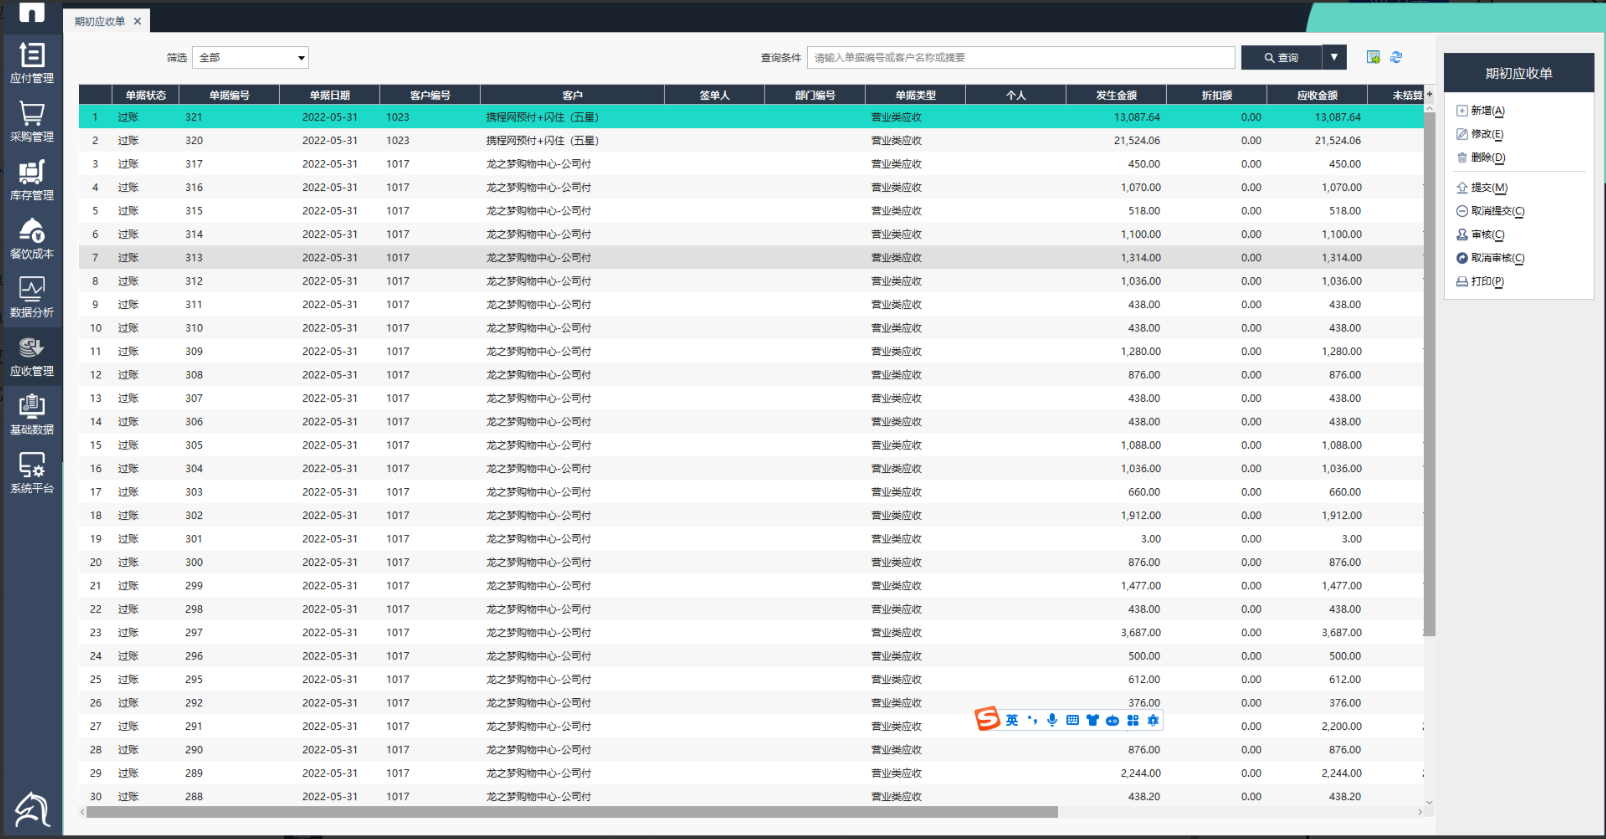Close the 期初应收单 tab
The height and width of the screenshot is (839, 1606).
[x=137, y=21]
